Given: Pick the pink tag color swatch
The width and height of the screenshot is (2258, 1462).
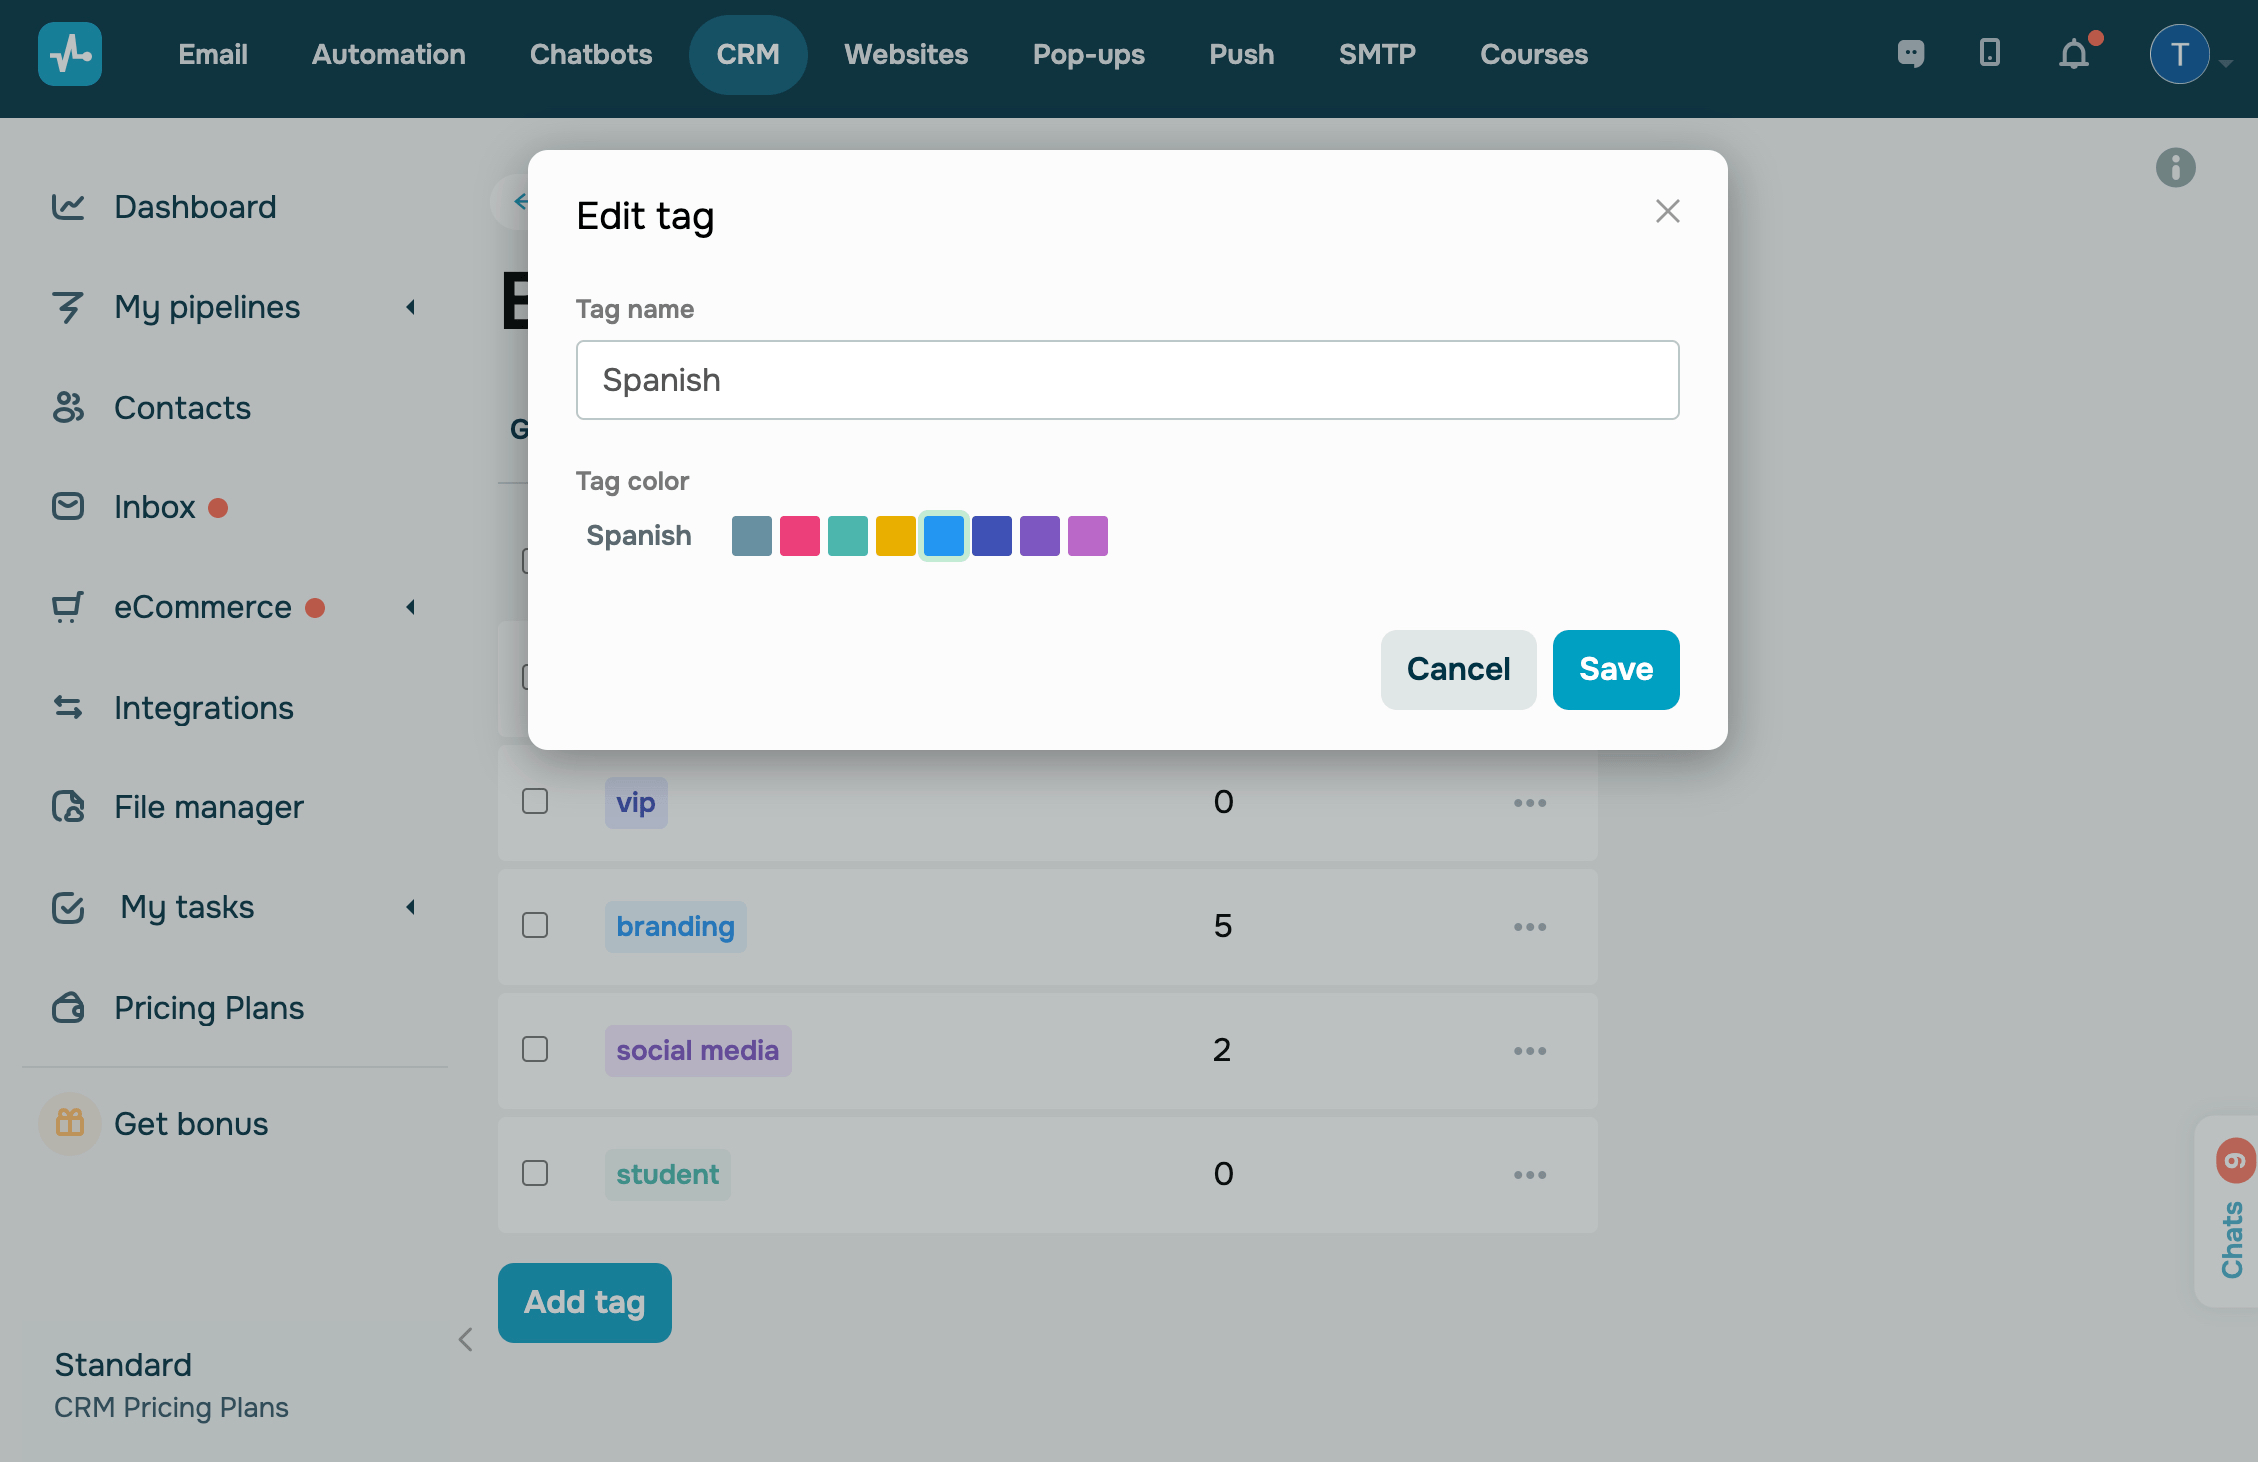Looking at the screenshot, I should (x=799, y=536).
